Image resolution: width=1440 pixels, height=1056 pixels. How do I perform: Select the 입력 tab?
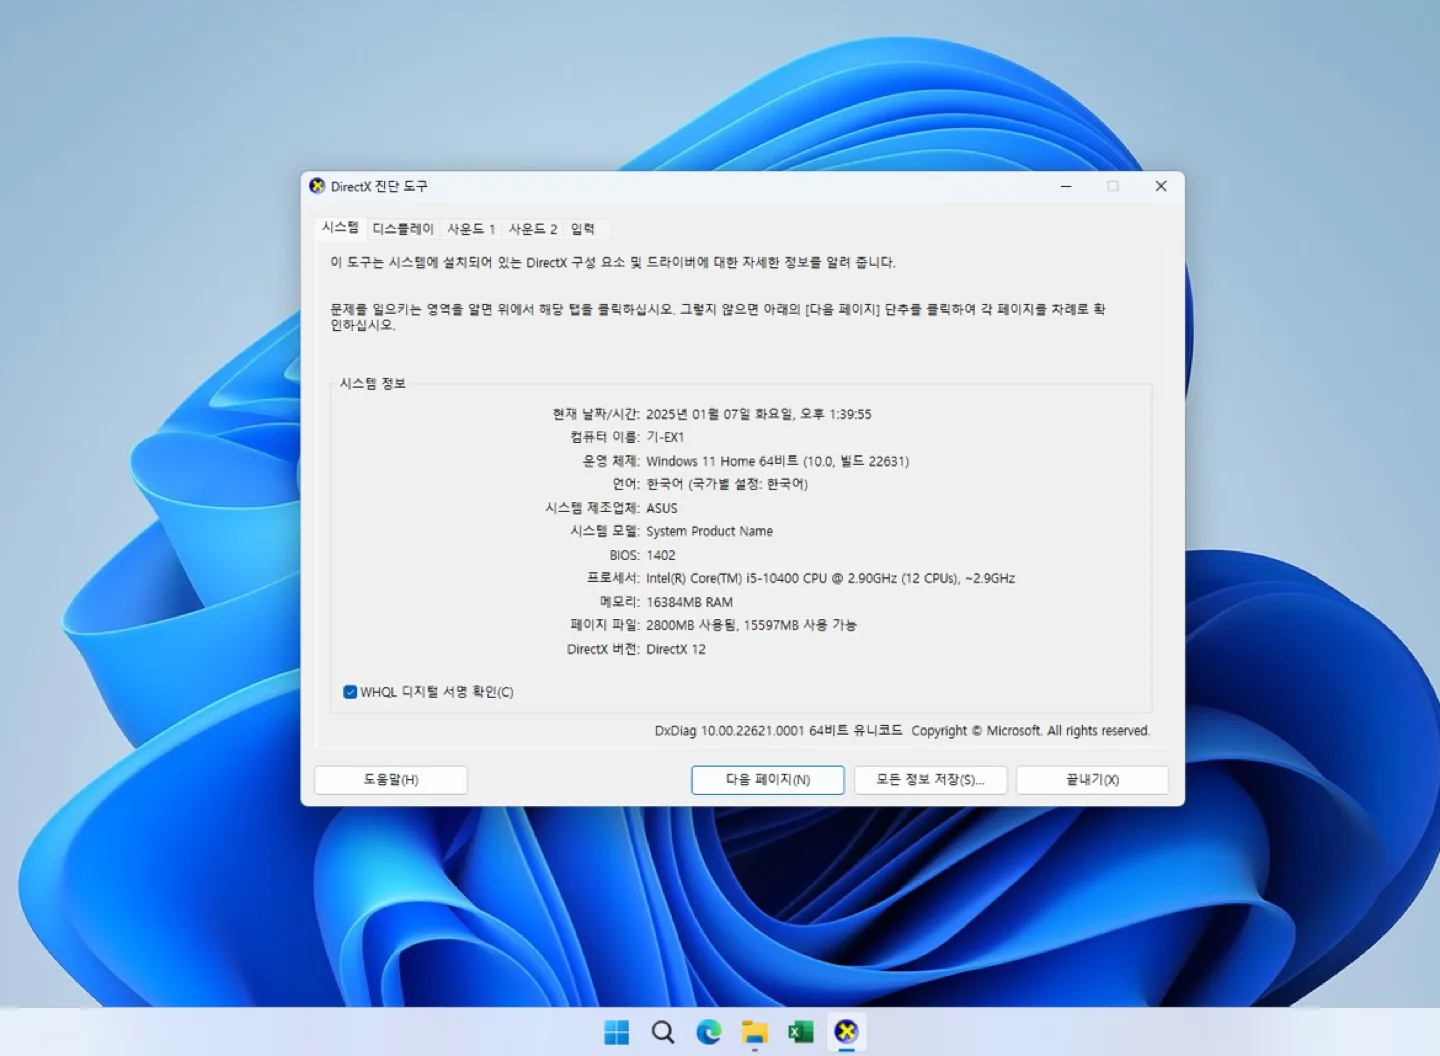(583, 229)
